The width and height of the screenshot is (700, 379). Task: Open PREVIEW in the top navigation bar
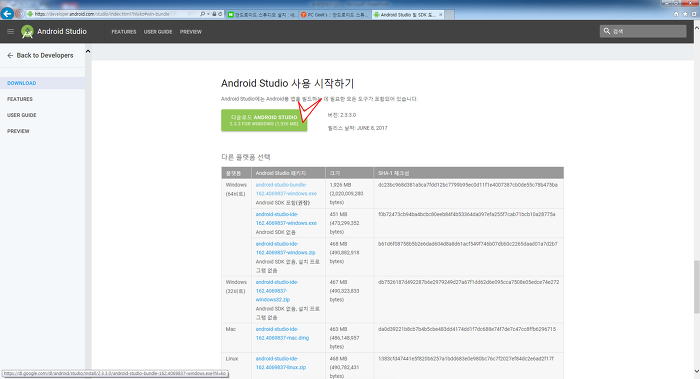191,32
